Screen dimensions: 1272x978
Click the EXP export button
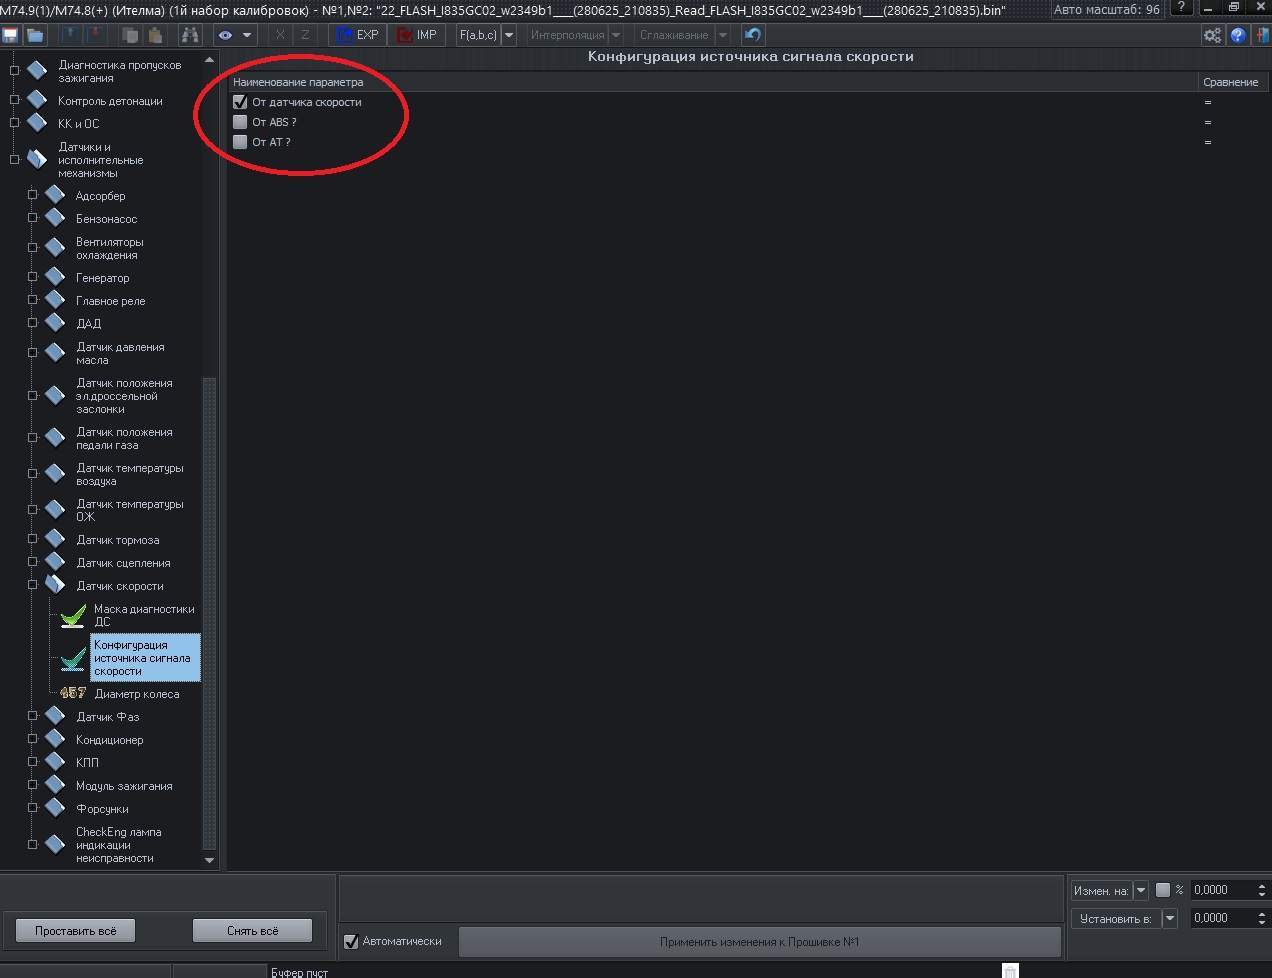tap(358, 35)
